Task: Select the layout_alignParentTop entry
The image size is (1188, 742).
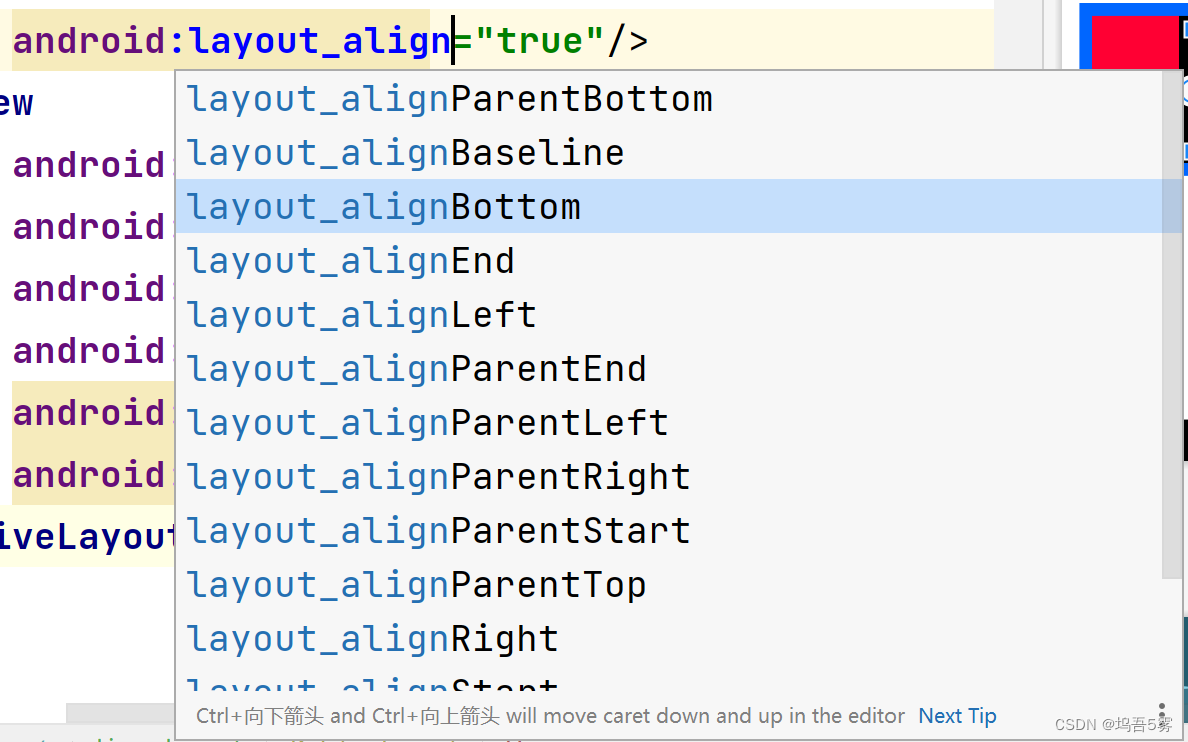Action: point(417,585)
